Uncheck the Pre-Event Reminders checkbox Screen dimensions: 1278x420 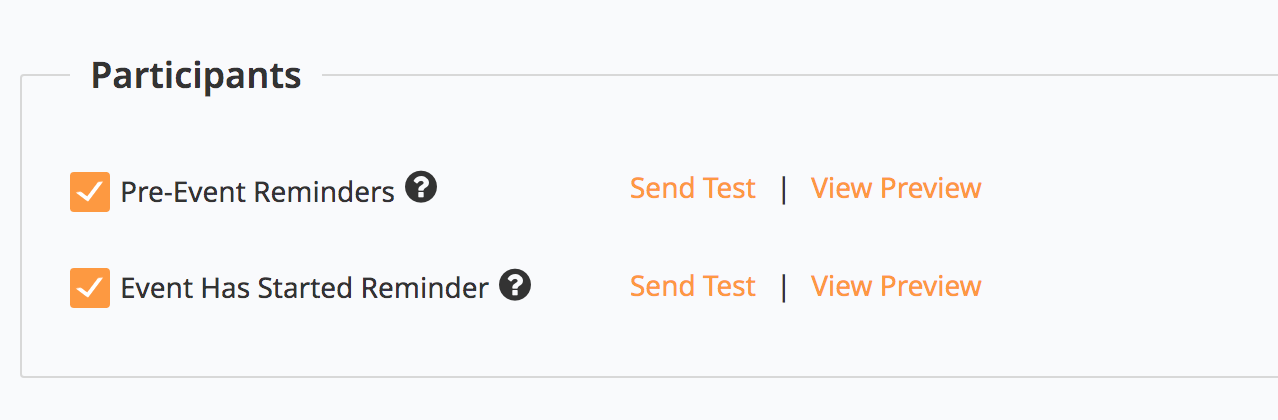90,192
